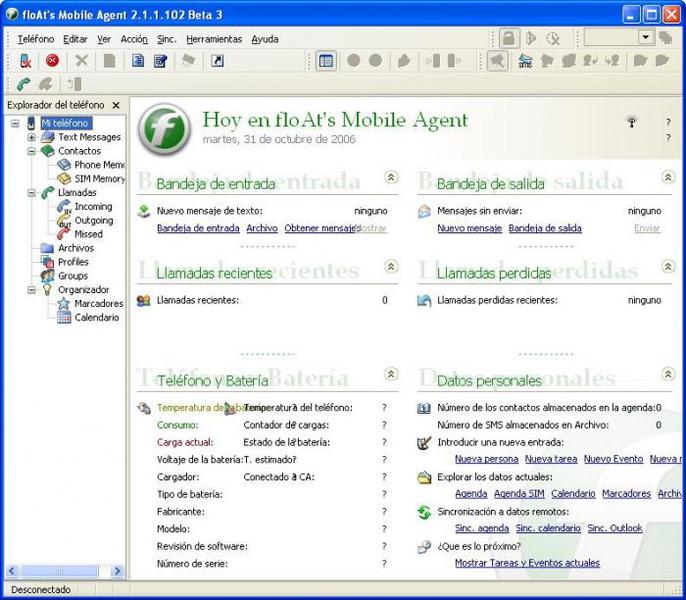Select Outgoing calls in the tree

pyautogui.click(x=94, y=221)
